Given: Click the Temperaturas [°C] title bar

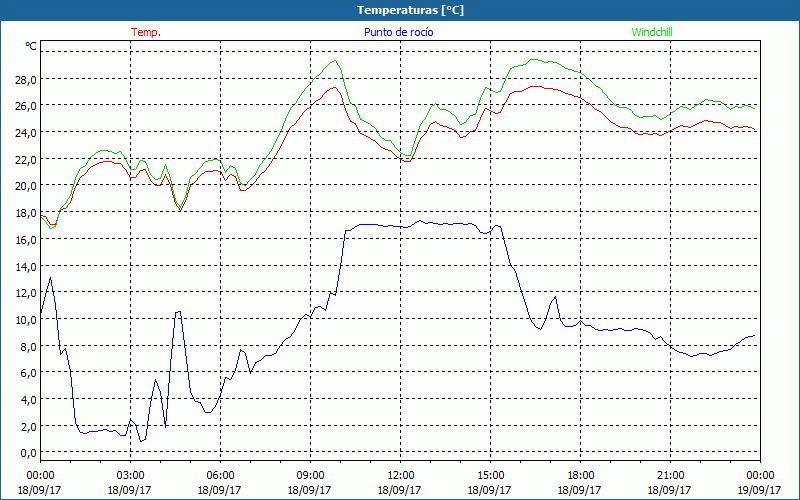Looking at the screenshot, I should 400,10.
